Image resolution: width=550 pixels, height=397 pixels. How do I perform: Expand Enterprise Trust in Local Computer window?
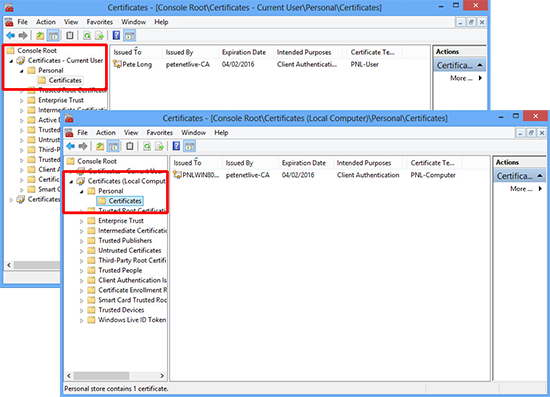click(x=81, y=221)
